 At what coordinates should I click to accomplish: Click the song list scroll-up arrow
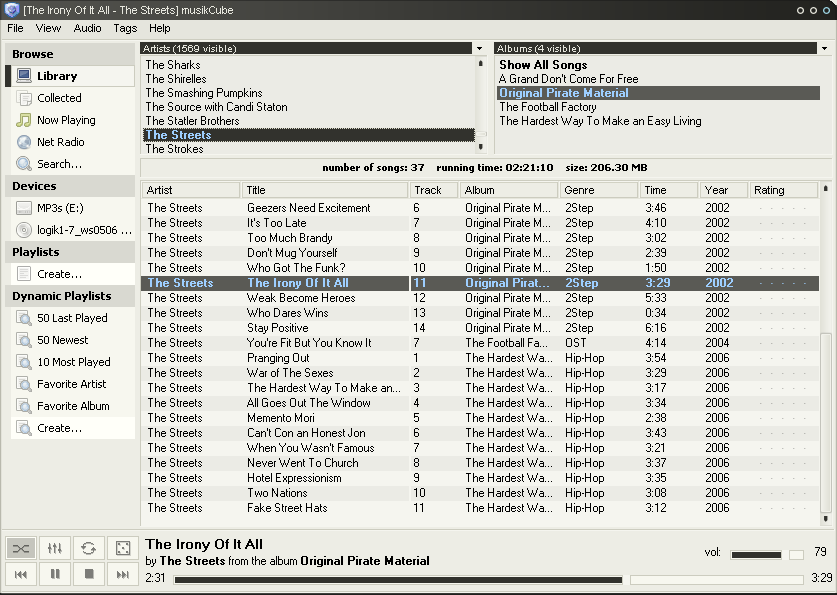pyautogui.click(x=825, y=188)
